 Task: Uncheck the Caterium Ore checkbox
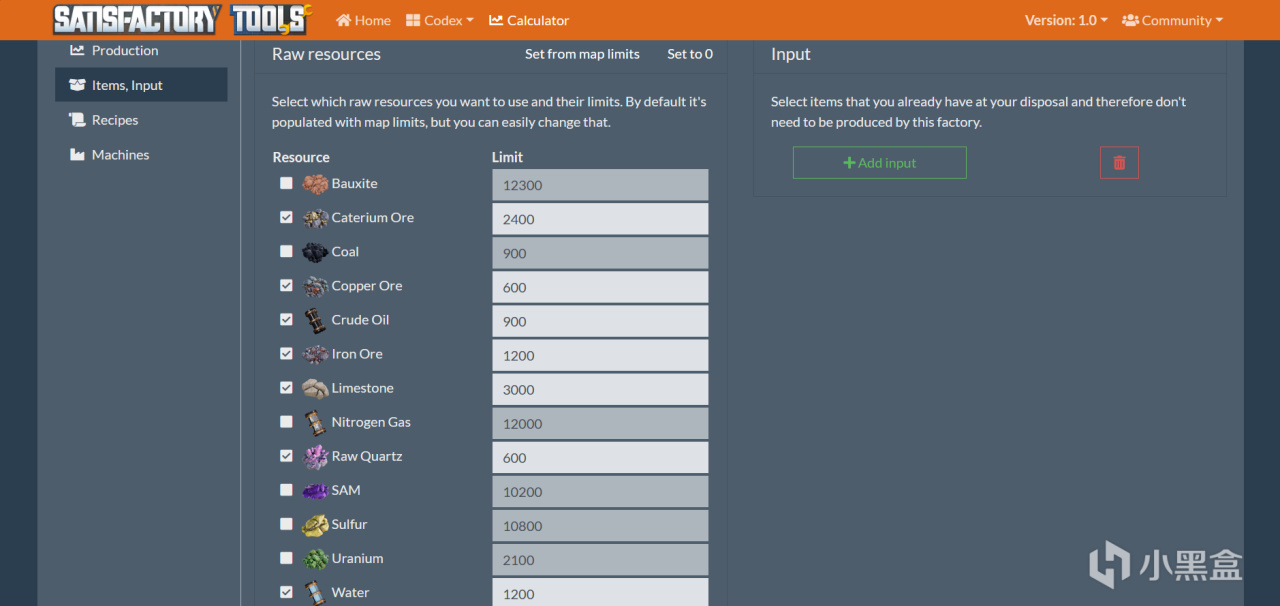(287, 218)
